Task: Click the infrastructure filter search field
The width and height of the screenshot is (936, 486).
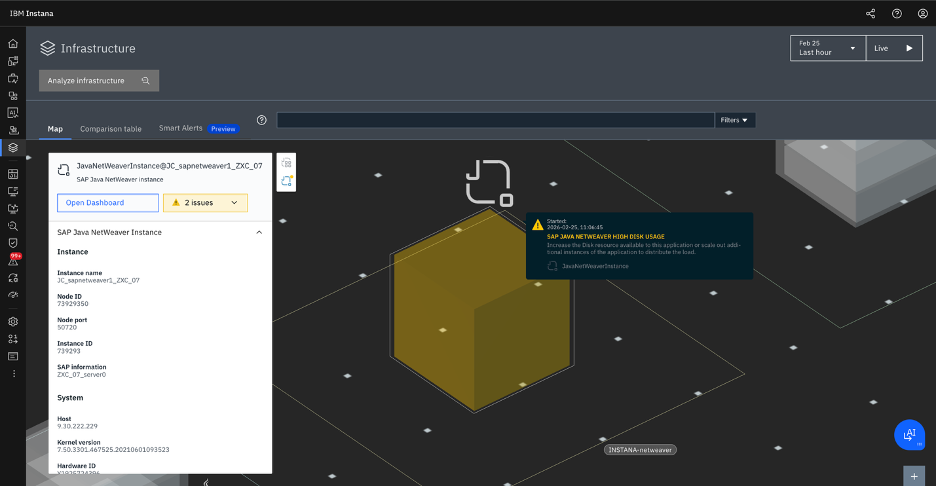Action: pos(495,120)
